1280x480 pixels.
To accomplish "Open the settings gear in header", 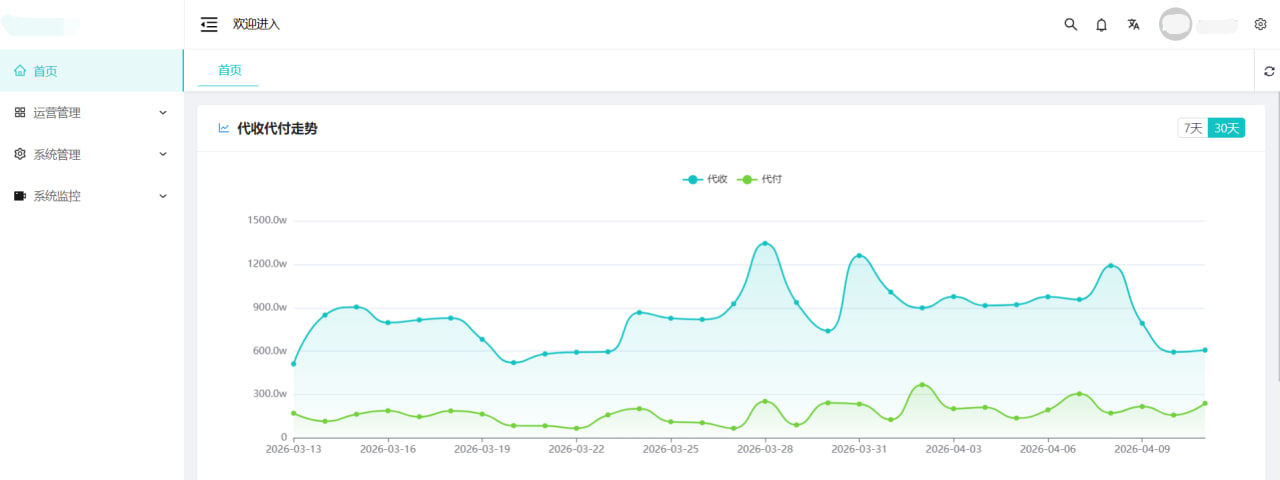I will (x=1260, y=24).
